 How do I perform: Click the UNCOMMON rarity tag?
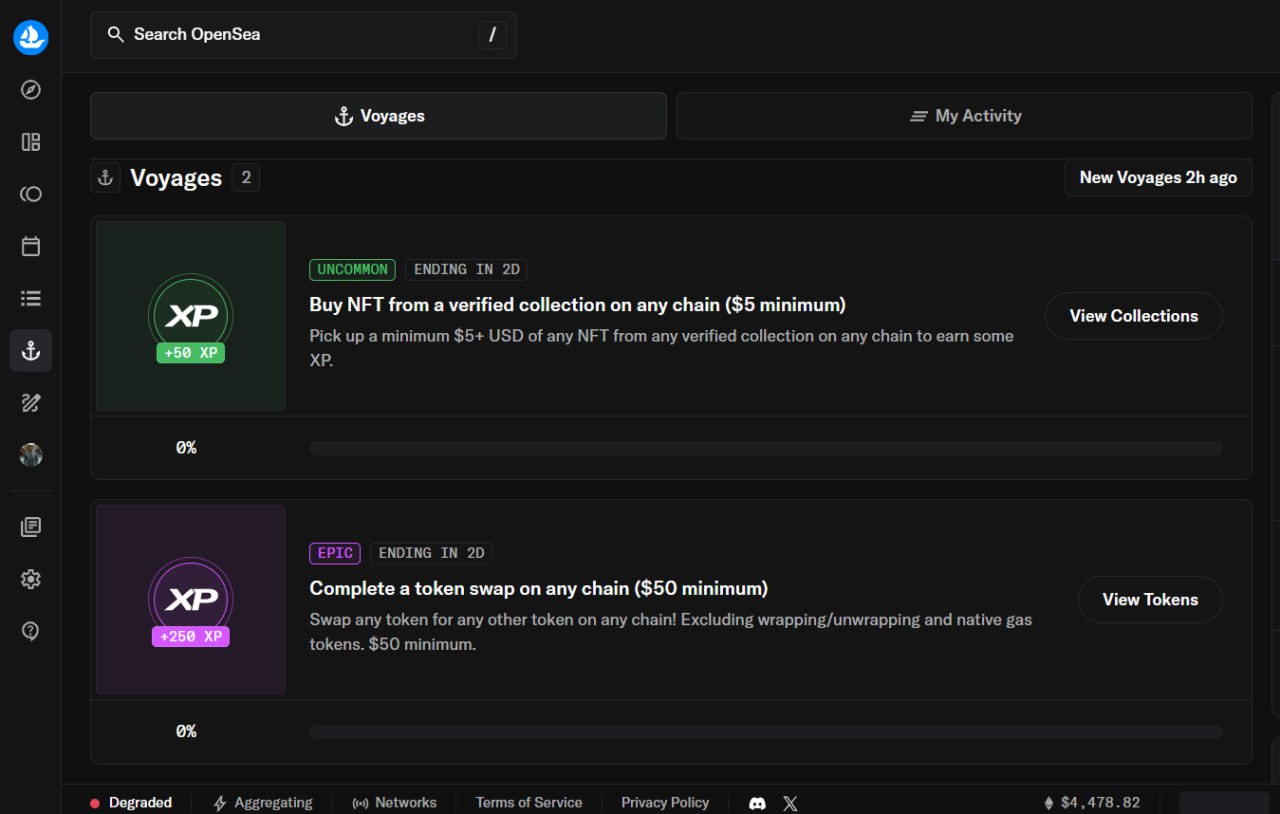click(x=352, y=269)
